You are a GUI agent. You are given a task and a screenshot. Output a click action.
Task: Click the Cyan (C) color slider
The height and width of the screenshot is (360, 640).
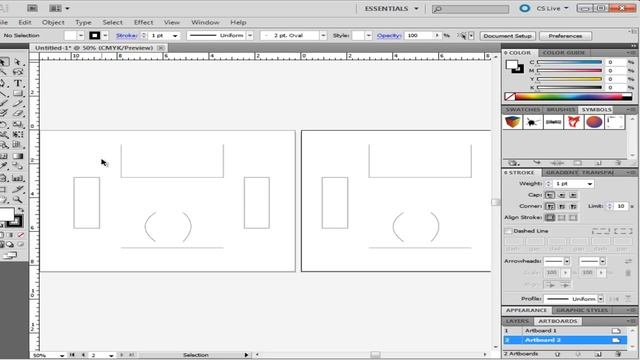[x=569, y=62]
